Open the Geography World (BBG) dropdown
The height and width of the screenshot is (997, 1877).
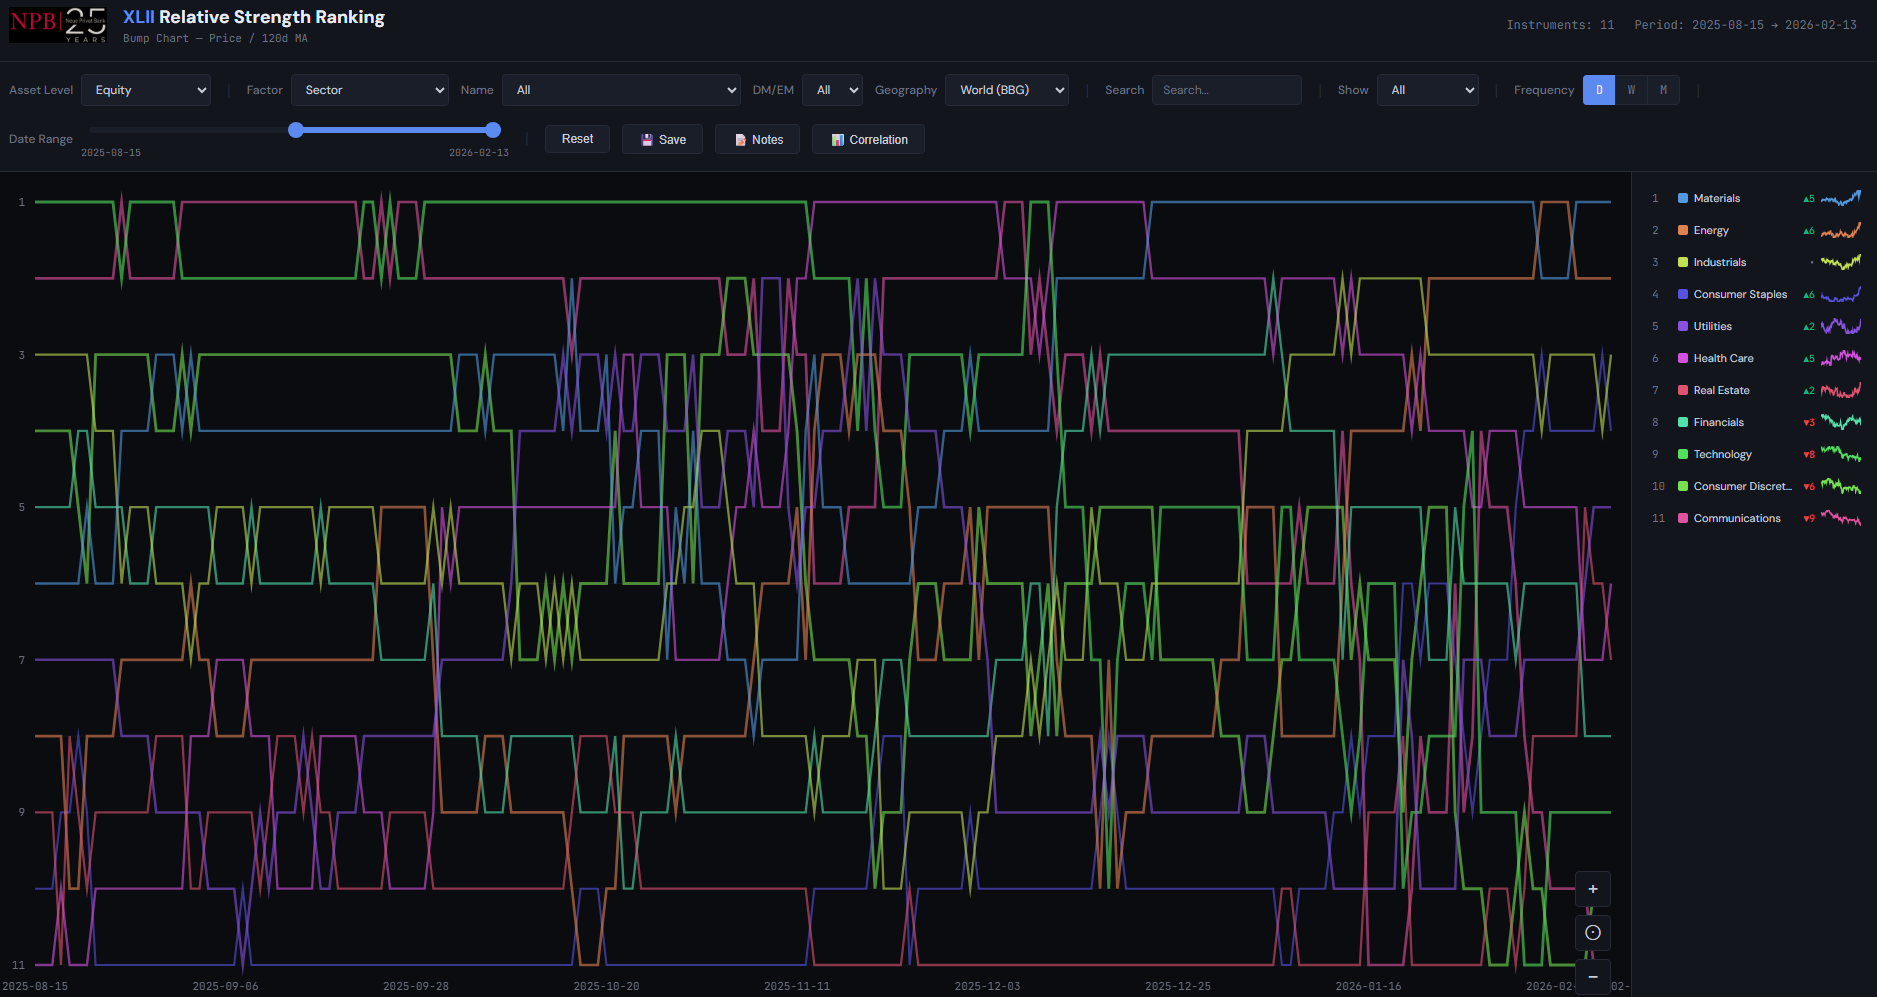1006,90
